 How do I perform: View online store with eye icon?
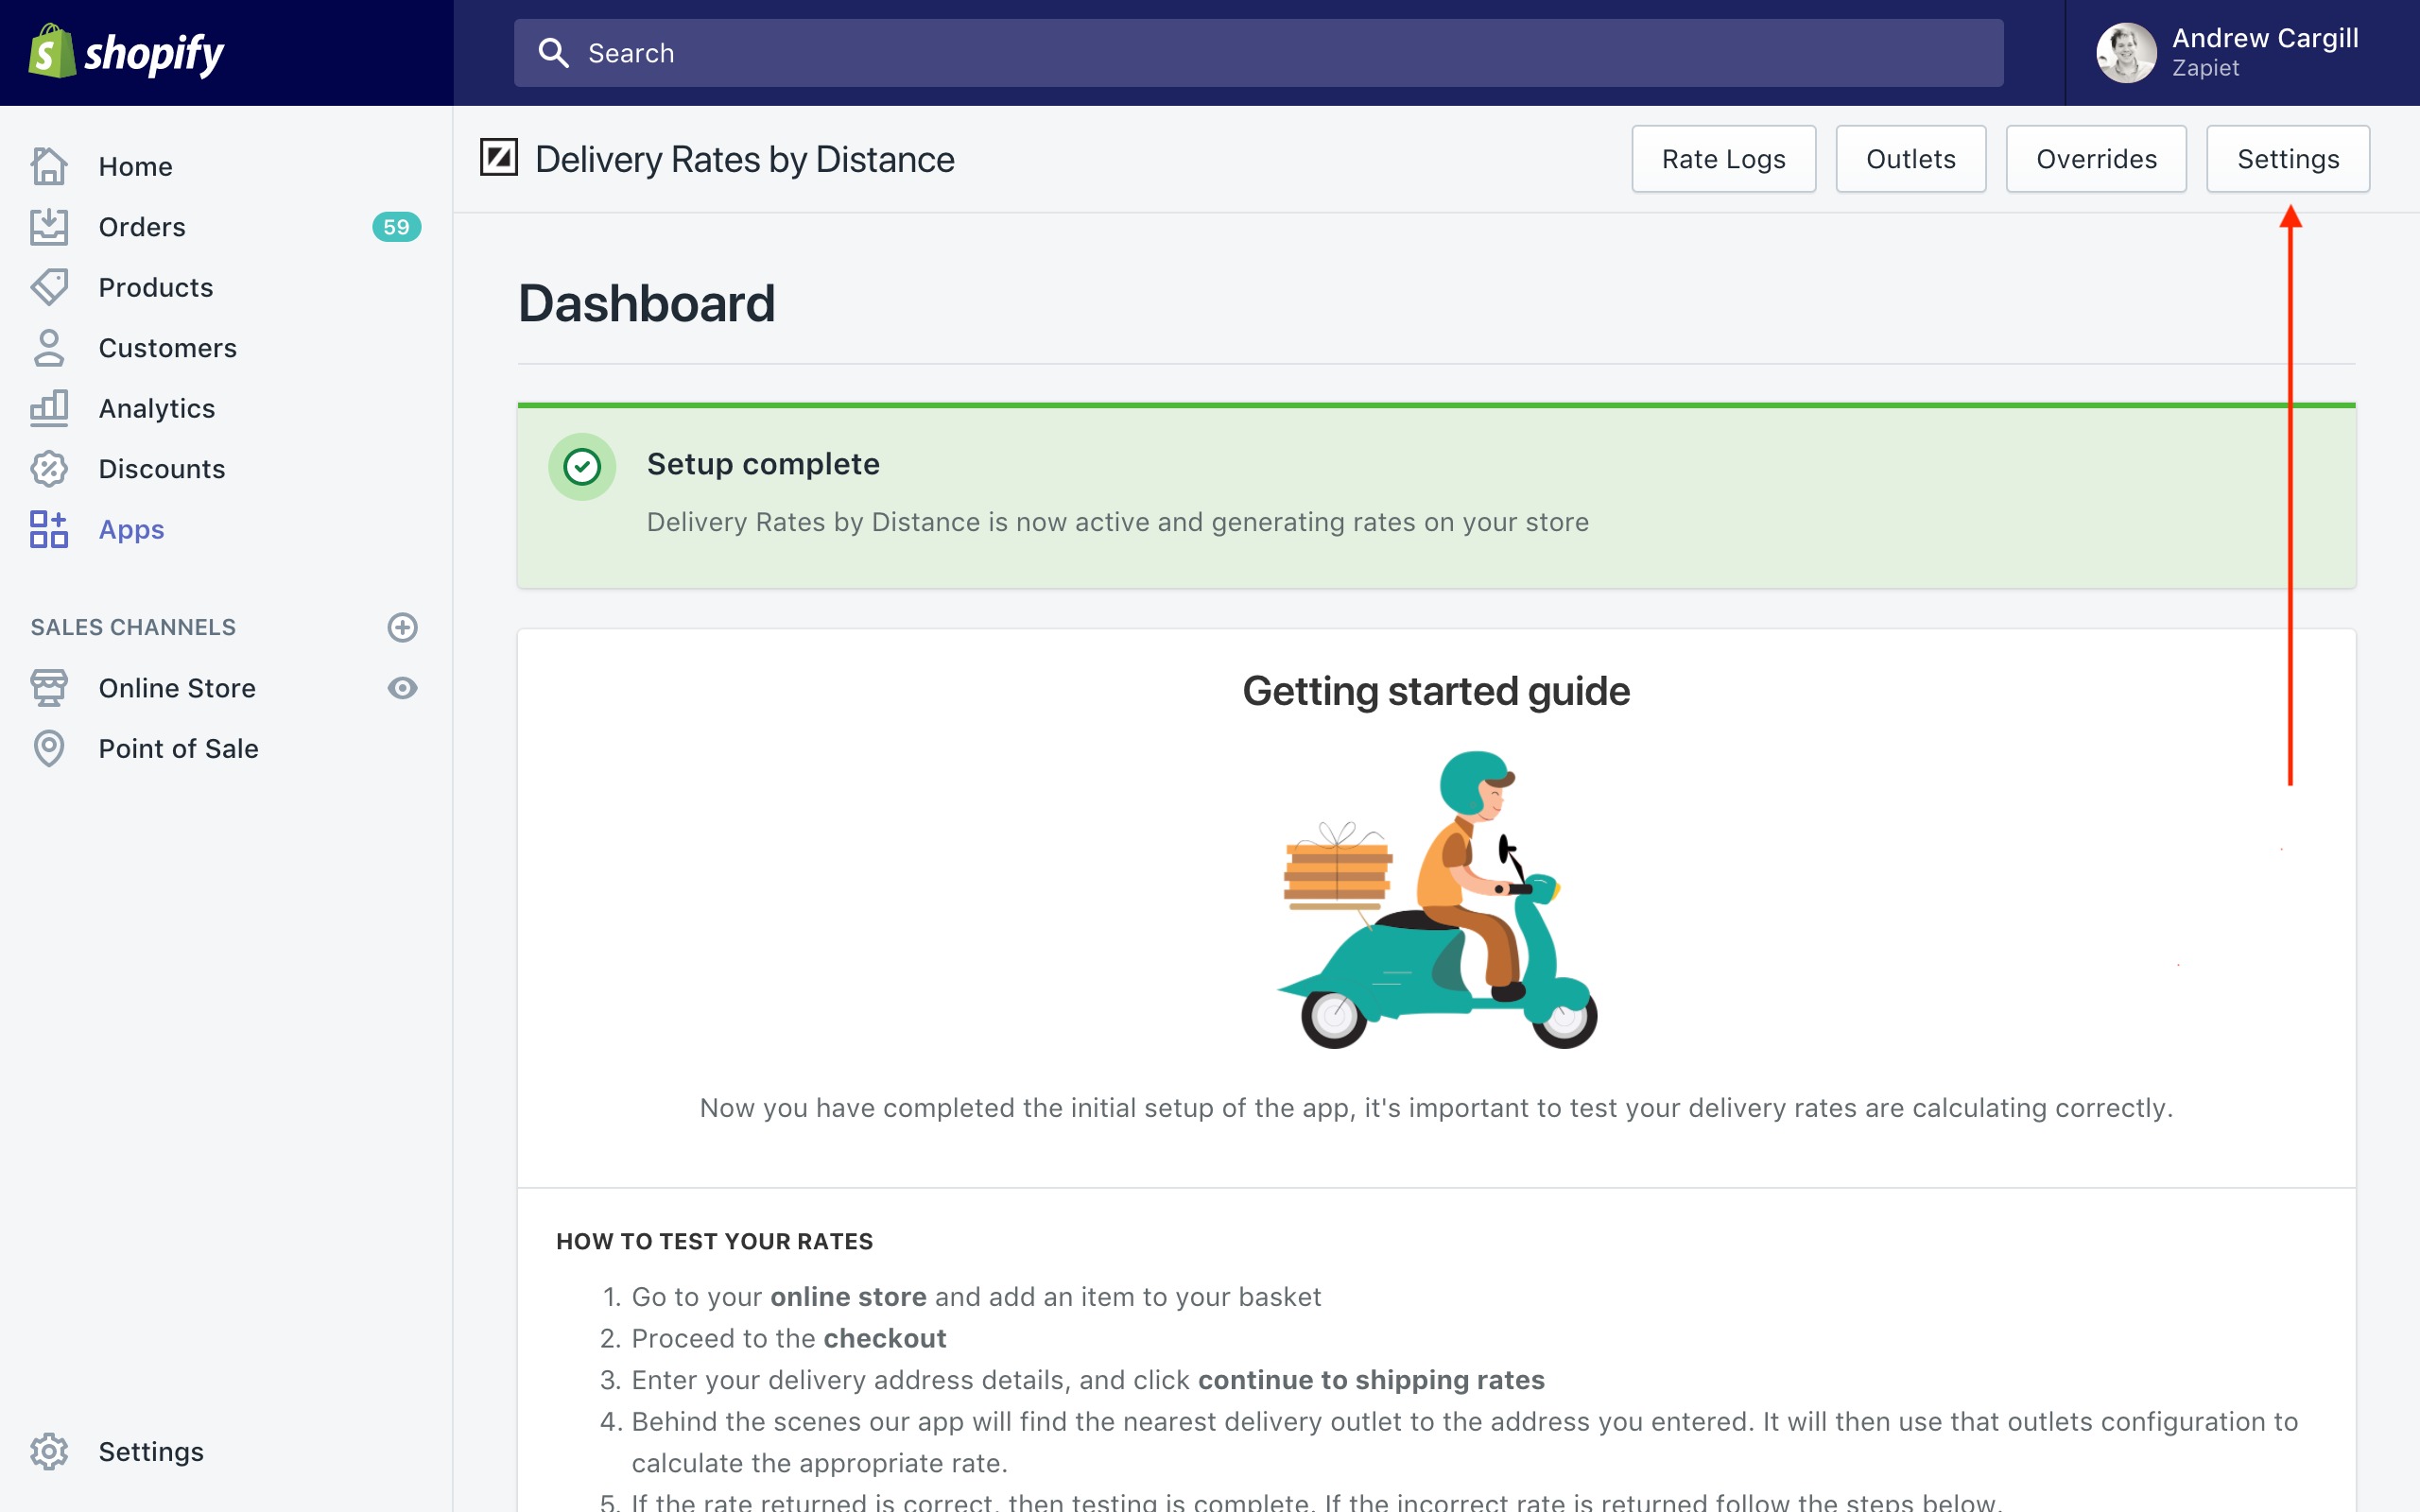click(x=402, y=688)
